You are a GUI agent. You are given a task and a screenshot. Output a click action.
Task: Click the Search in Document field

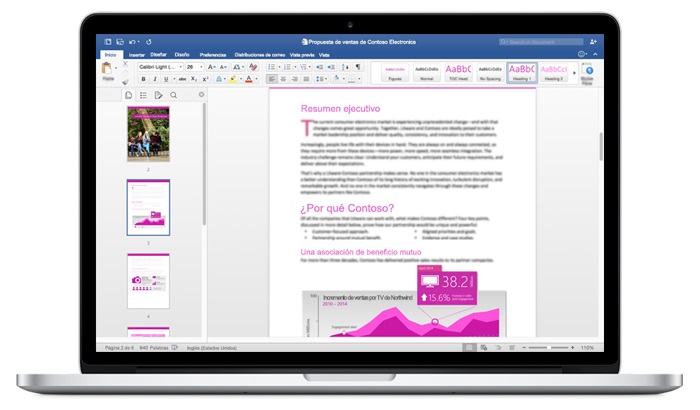point(541,42)
